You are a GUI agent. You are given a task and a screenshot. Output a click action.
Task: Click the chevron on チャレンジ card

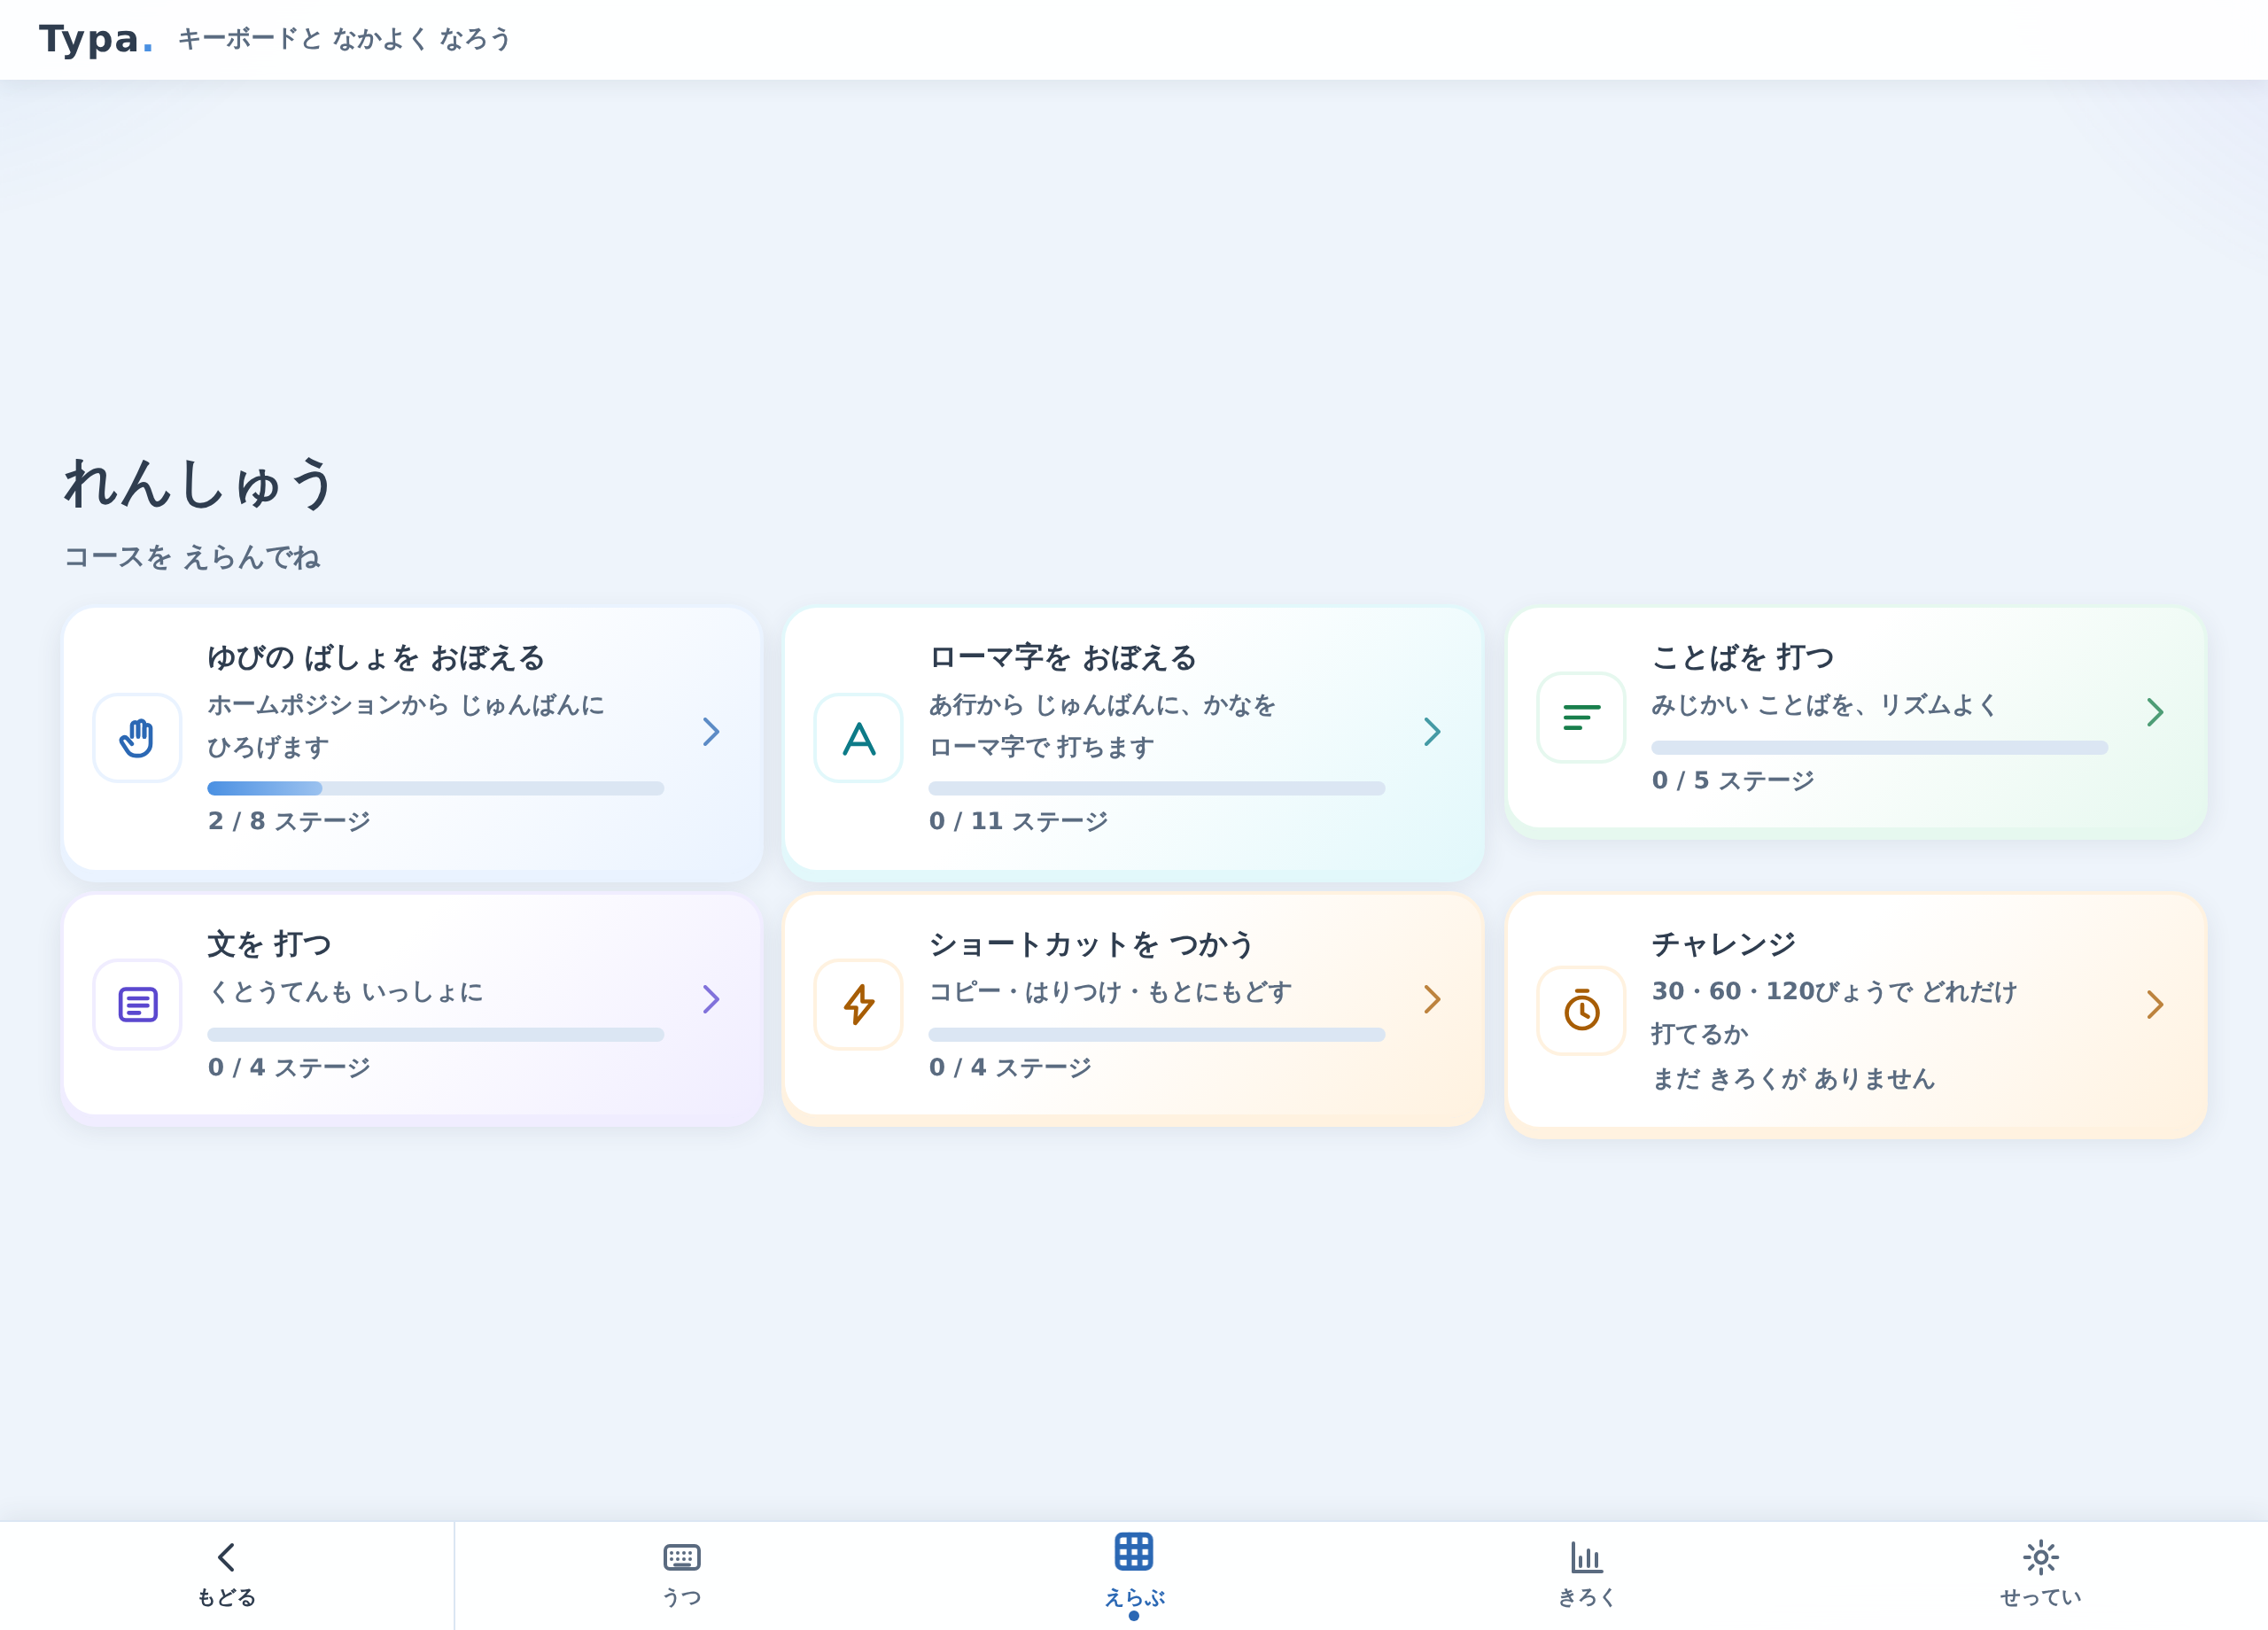(x=2155, y=1005)
